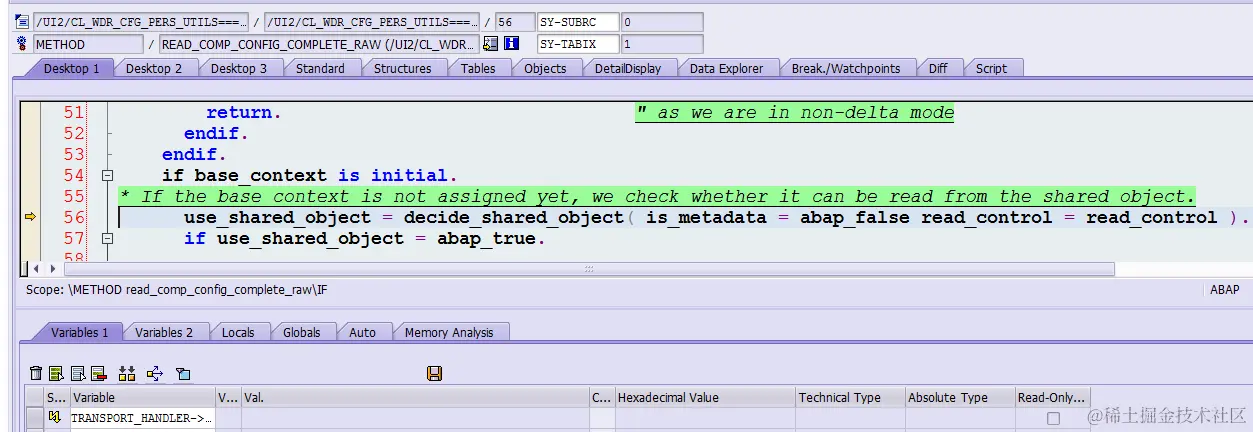Set breakpoint in margin at line 57
Viewport: 1253px width, 432px height.
pos(30,238)
